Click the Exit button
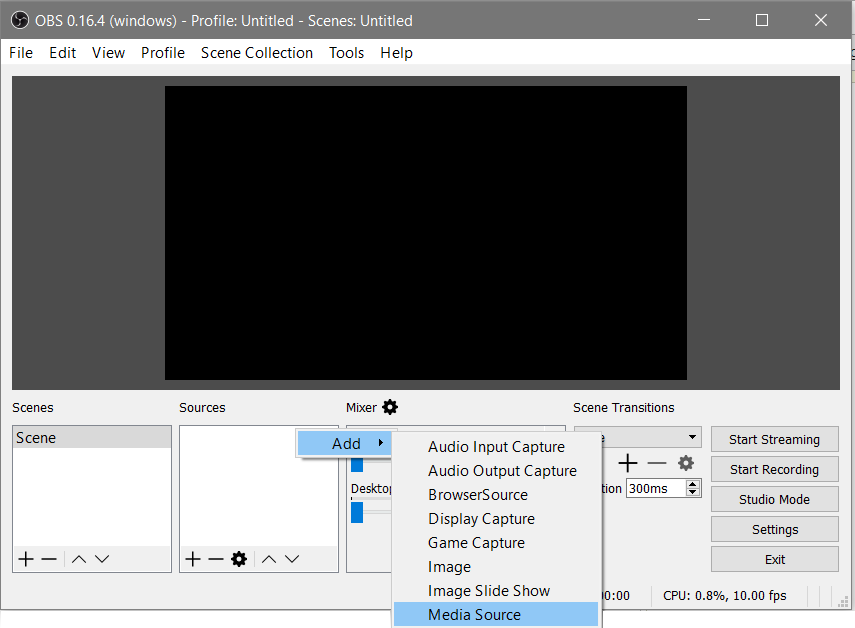This screenshot has width=855, height=628. pos(774,559)
